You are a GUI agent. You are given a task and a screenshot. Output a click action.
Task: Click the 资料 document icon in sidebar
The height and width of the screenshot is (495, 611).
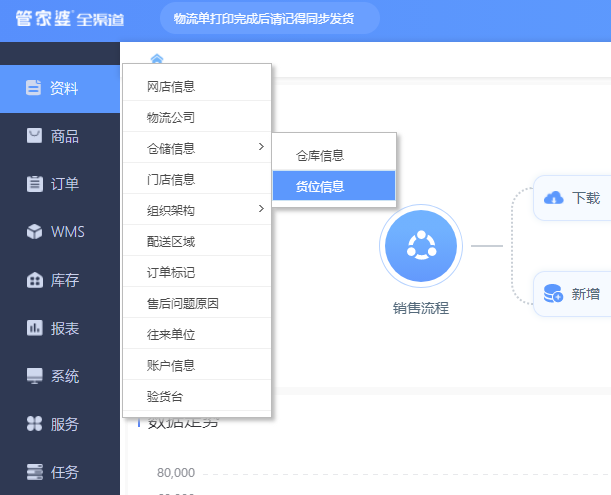pos(34,88)
